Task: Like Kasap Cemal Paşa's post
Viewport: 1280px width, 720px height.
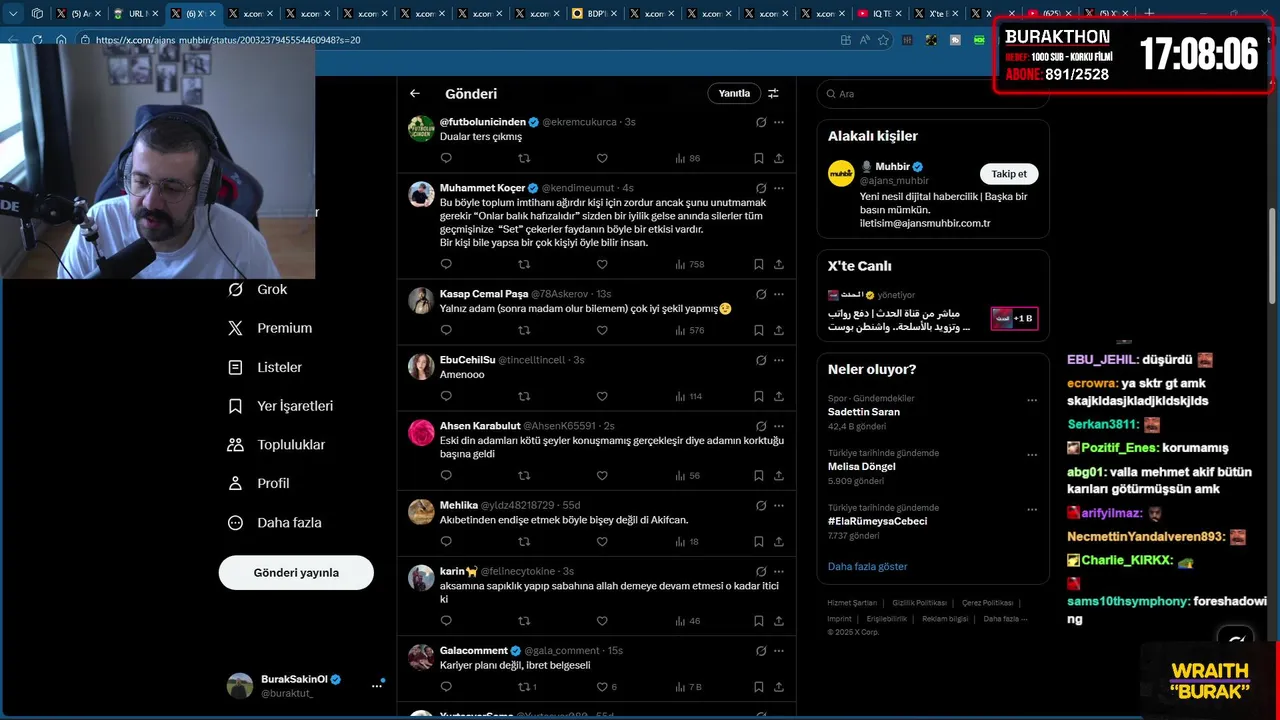Action: [602, 330]
